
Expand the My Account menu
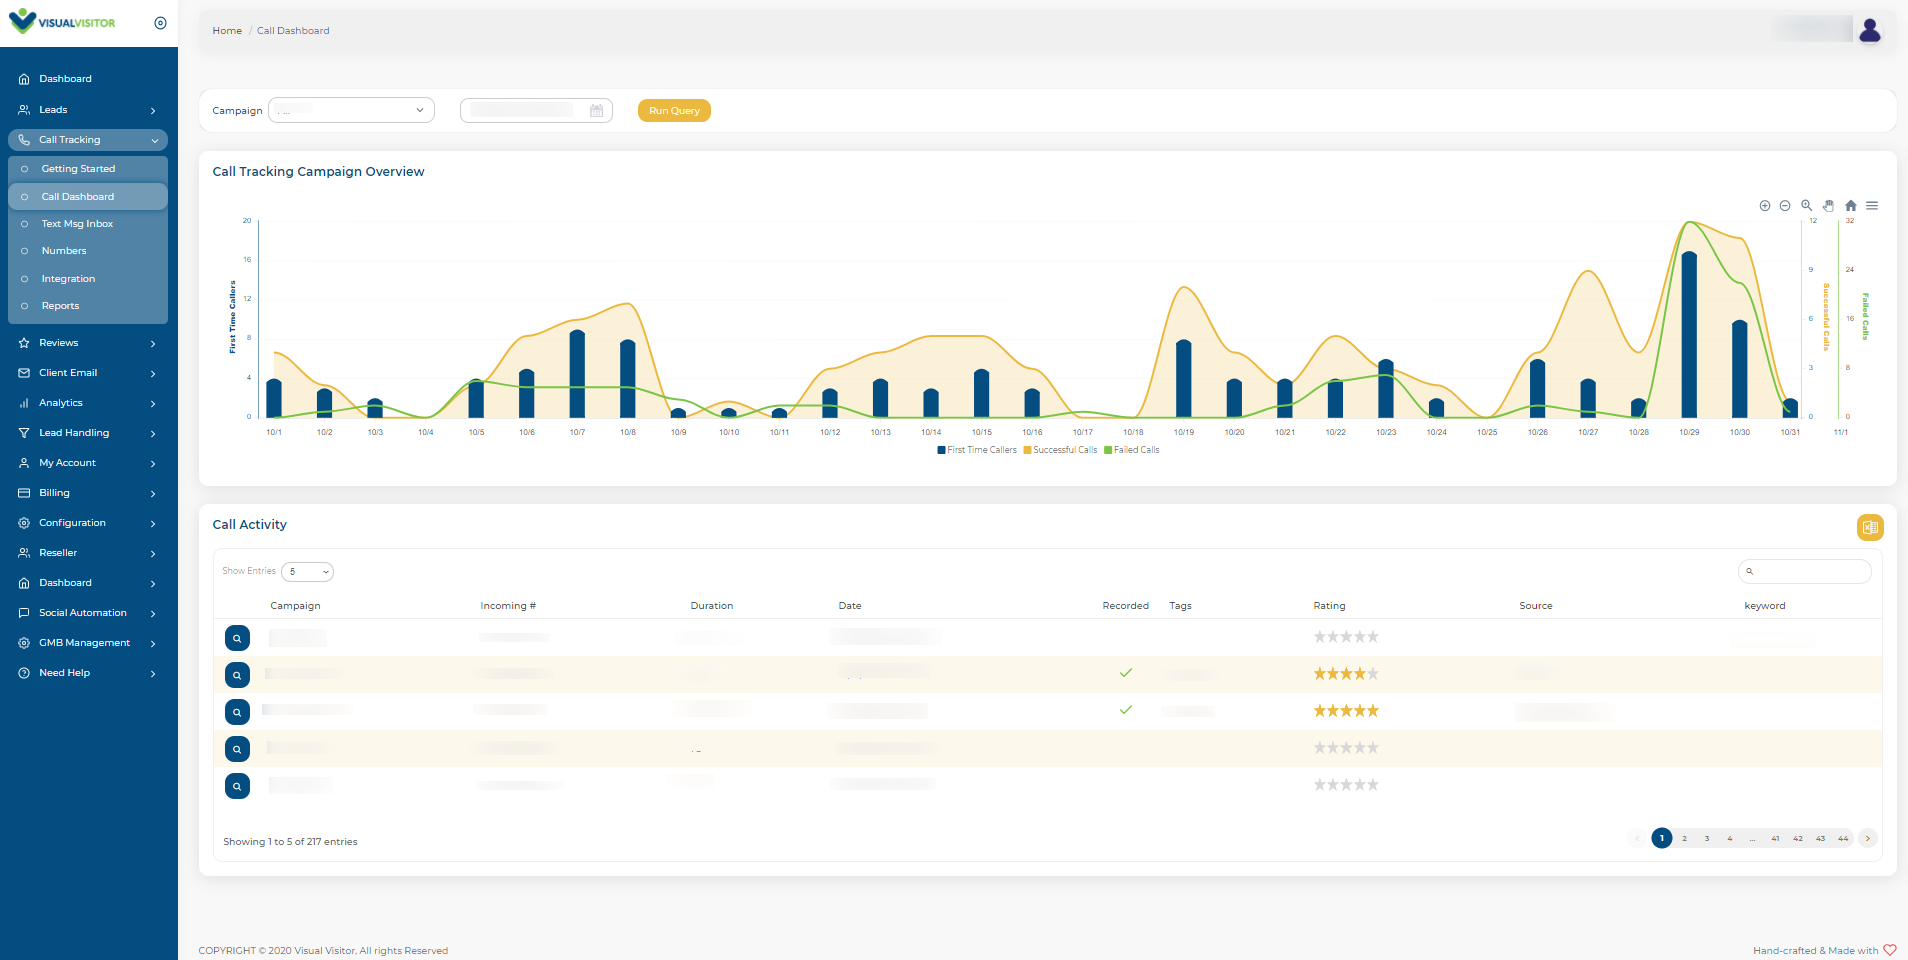[x=88, y=463]
